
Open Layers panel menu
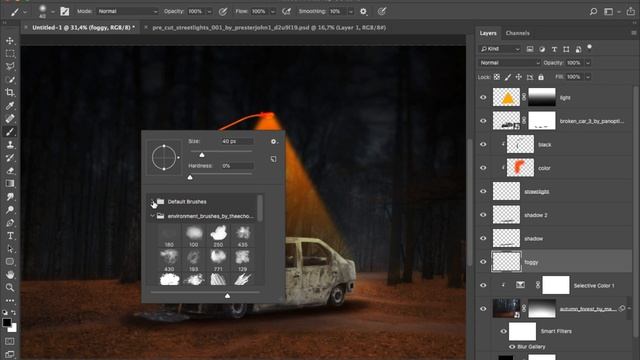coord(633,33)
